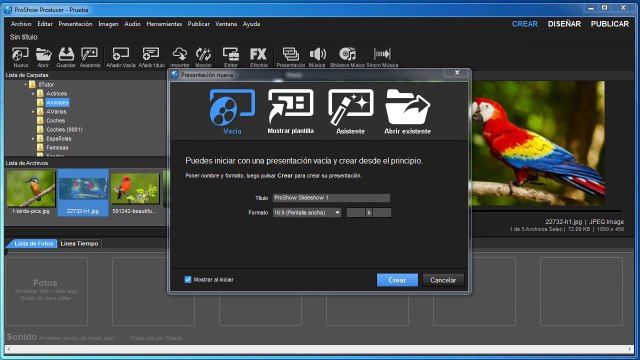Expand the Españolas folder node
Screen dimensions: 640x360
coord(33,138)
